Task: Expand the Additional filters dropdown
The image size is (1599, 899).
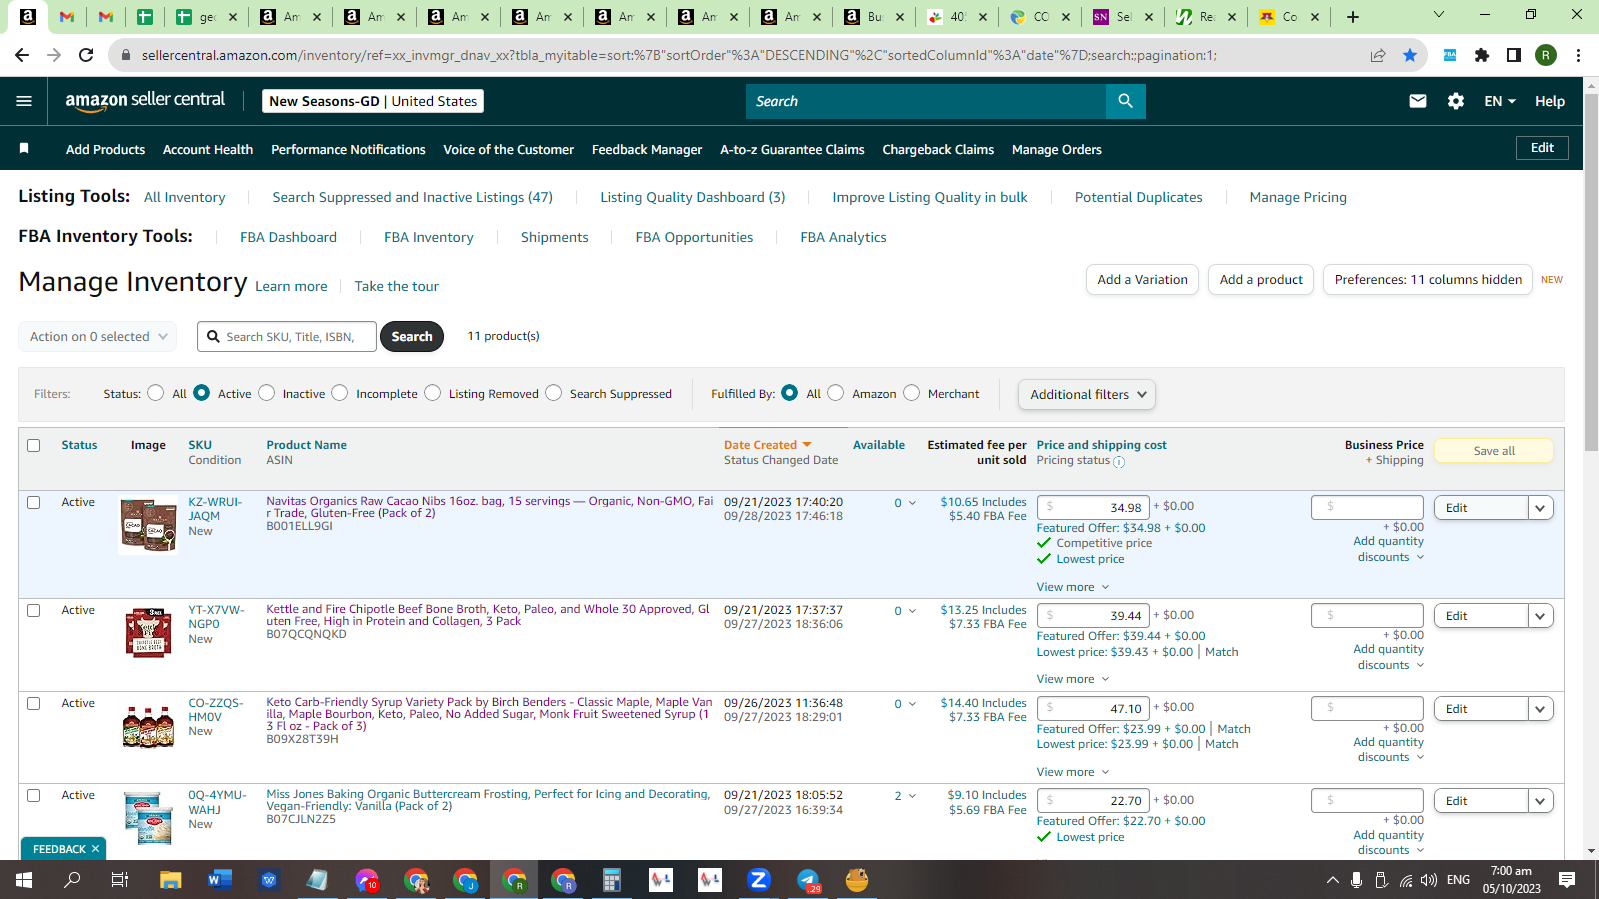Action: (x=1087, y=394)
